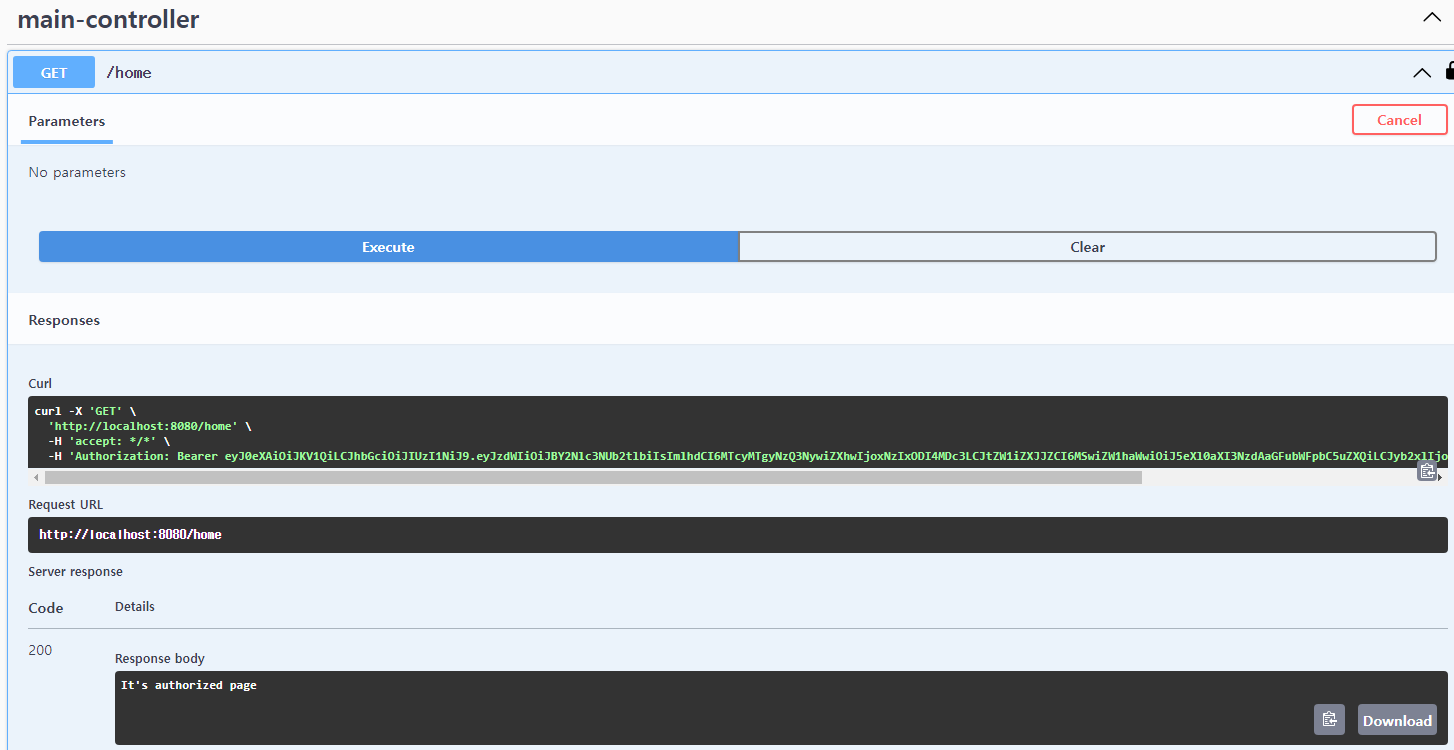
Task: Click the blue GET method badge
Action: coord(54,72)
